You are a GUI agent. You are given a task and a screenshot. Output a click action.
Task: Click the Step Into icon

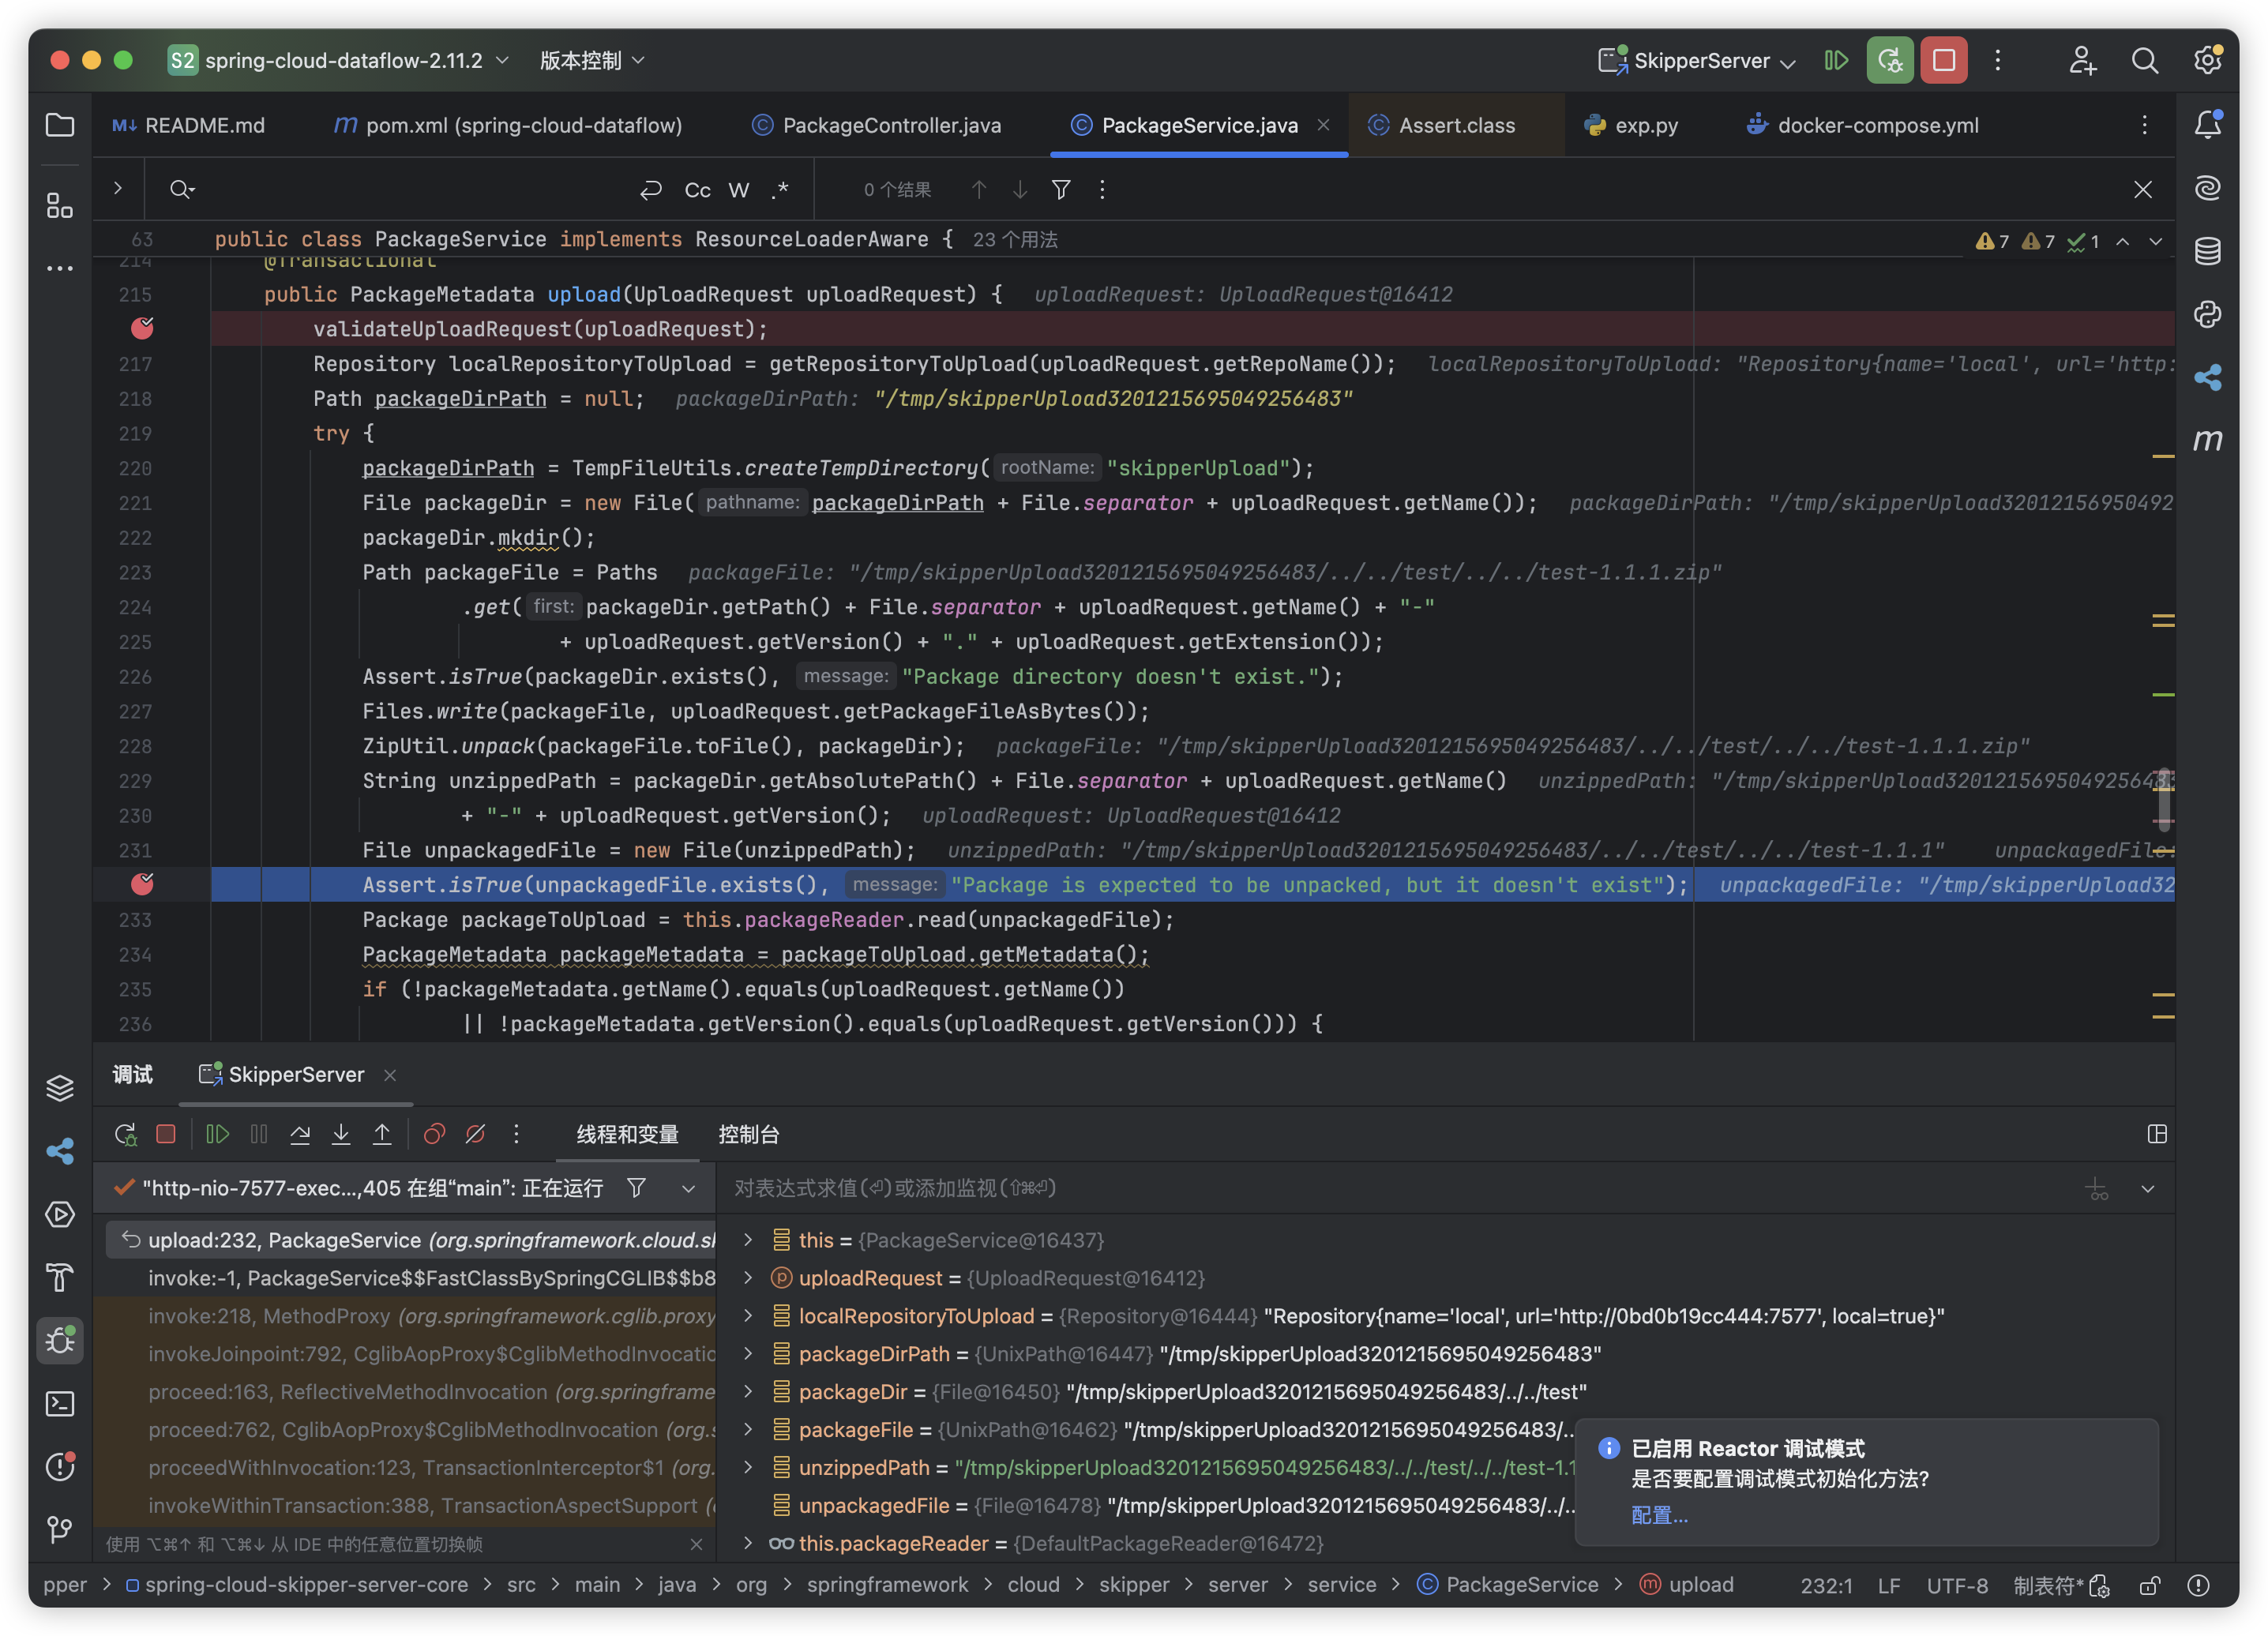(x=341, y=1134)
